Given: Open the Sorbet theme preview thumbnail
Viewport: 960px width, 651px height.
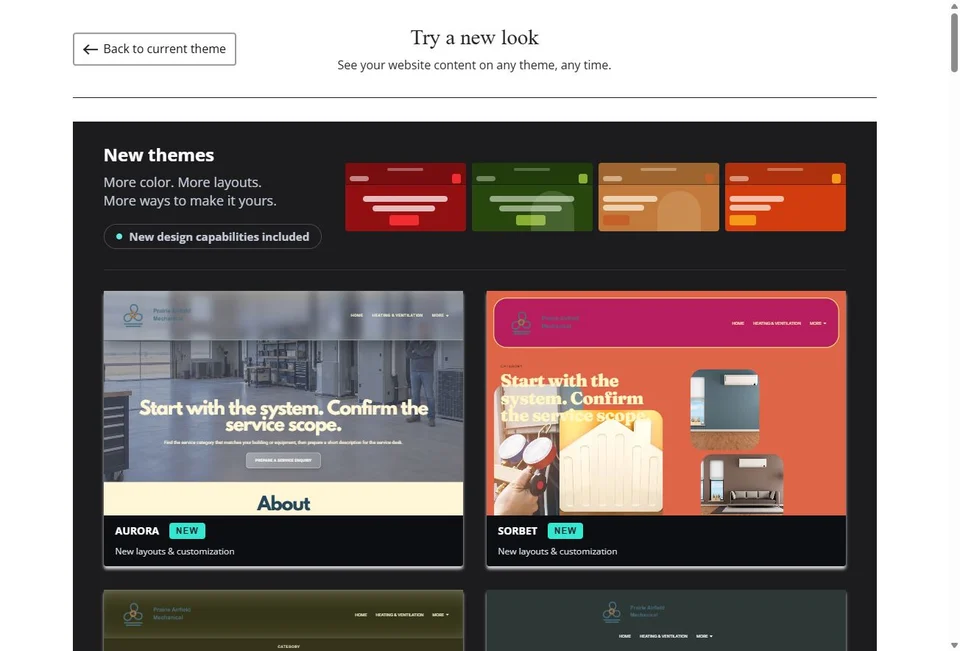Looking at the screenshot, I should 666,403.
